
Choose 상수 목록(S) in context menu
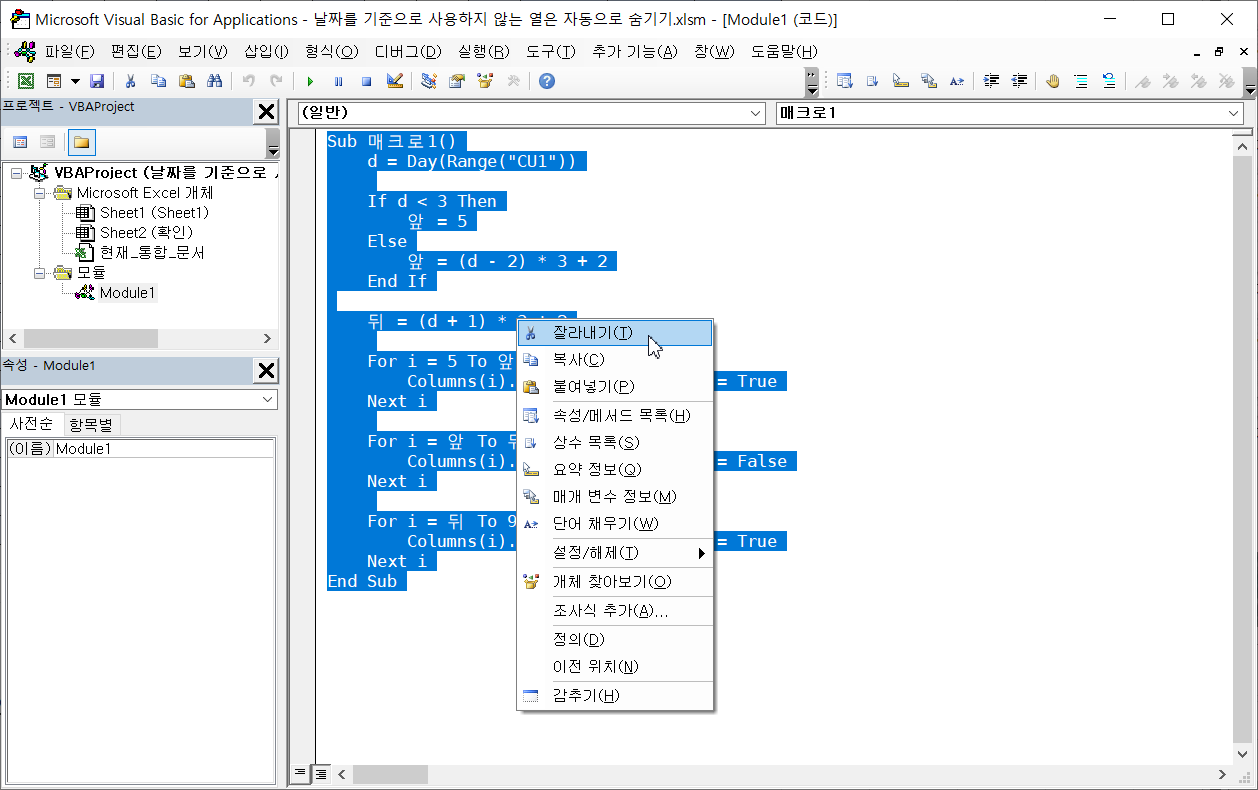(614, 442)
